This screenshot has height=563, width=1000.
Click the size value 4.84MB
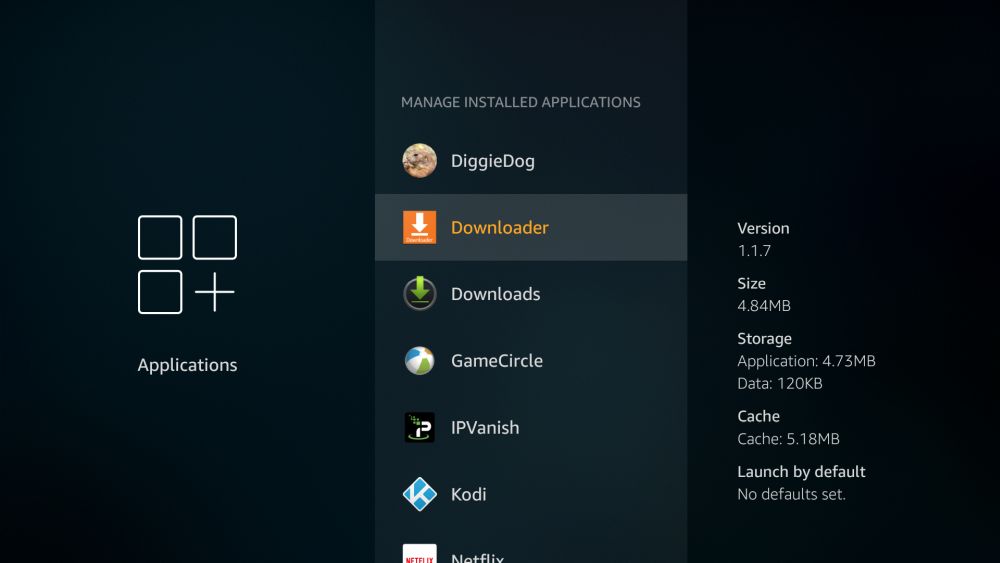tap(764, 306)
